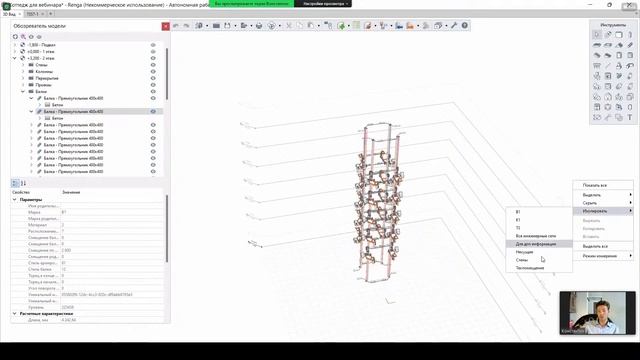This screenshot has height=360, width=640.
Task: Click the presenter webcam thumbnail
Action: tap(597, 313)
